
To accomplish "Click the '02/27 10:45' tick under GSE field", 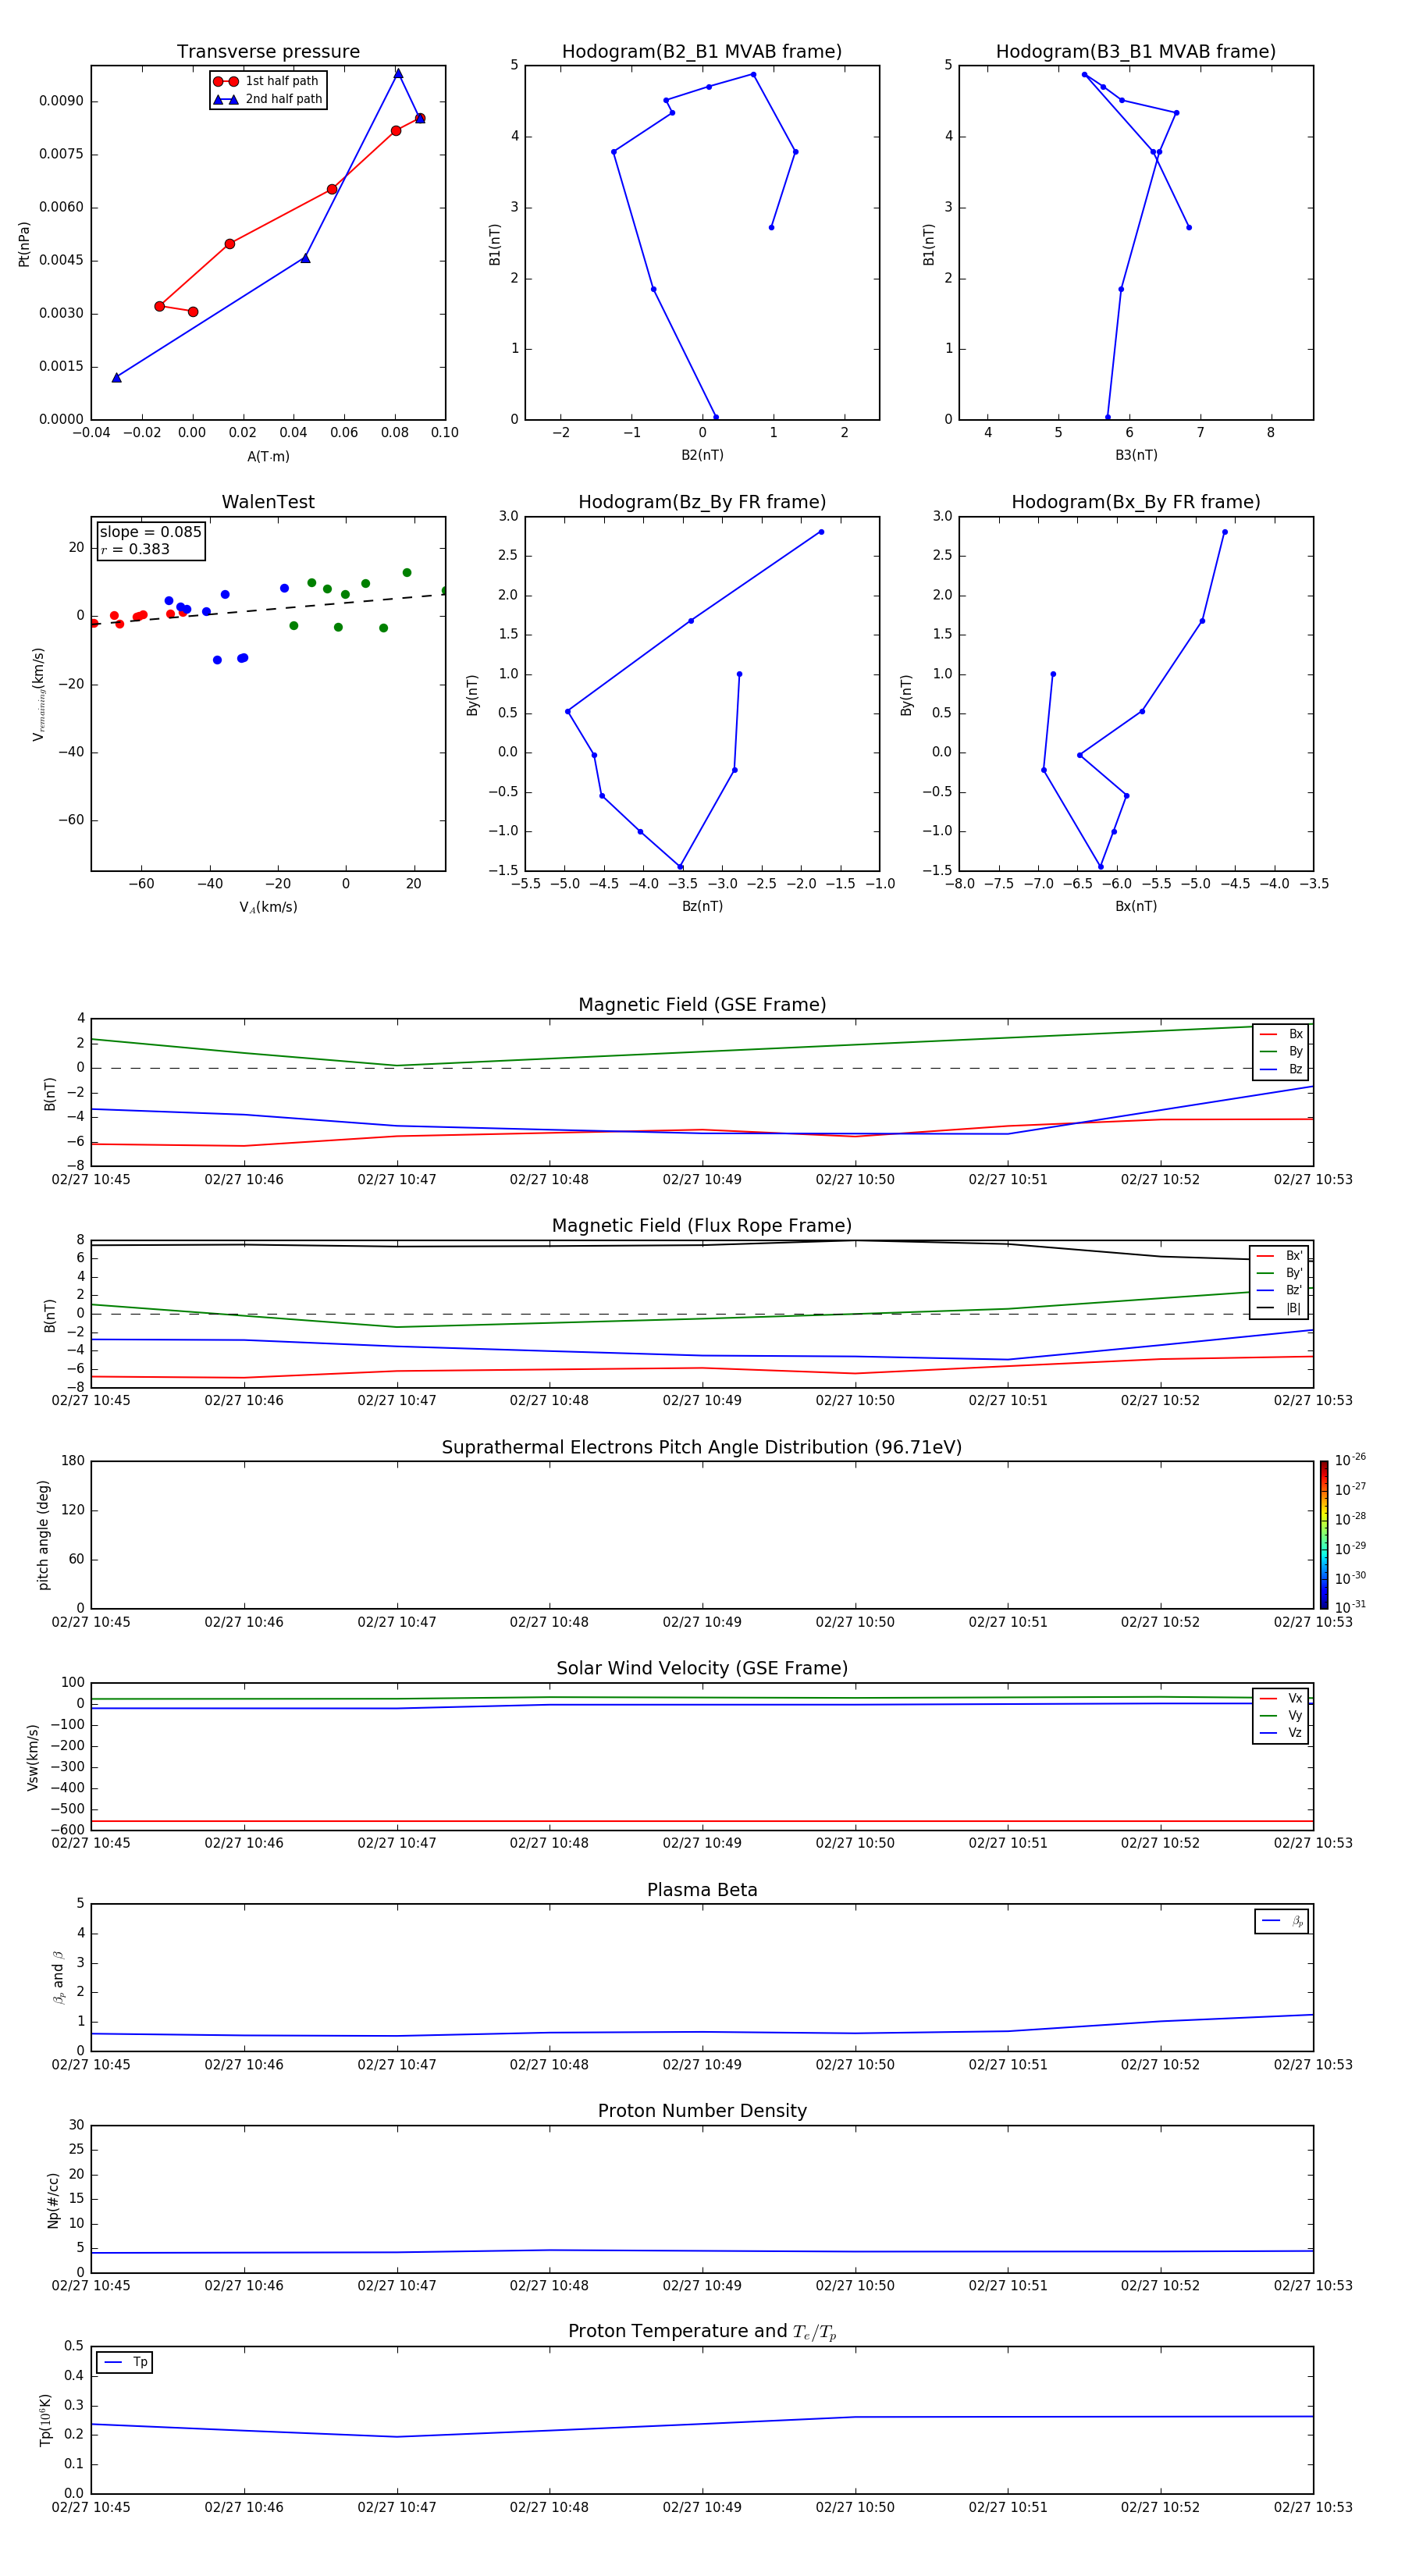I will pos(91,1180).
